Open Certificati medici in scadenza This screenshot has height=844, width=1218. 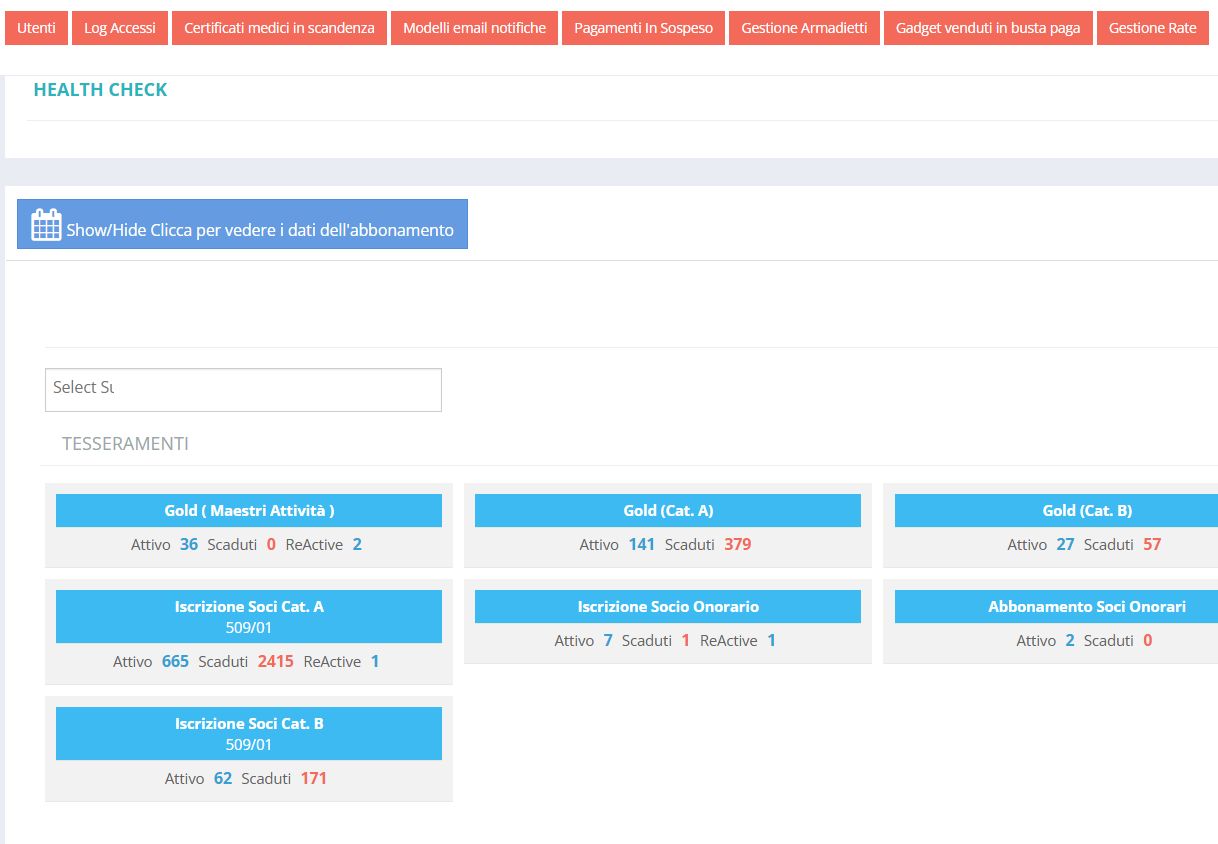pyautogui.click(x=279, y=28)
